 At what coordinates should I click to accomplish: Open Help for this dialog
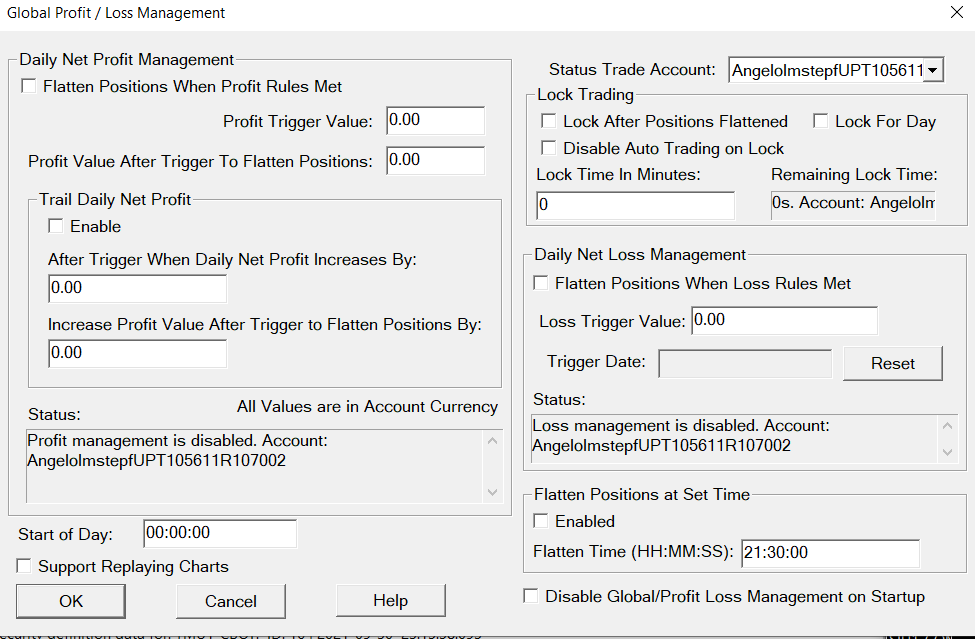coord(390,601)
